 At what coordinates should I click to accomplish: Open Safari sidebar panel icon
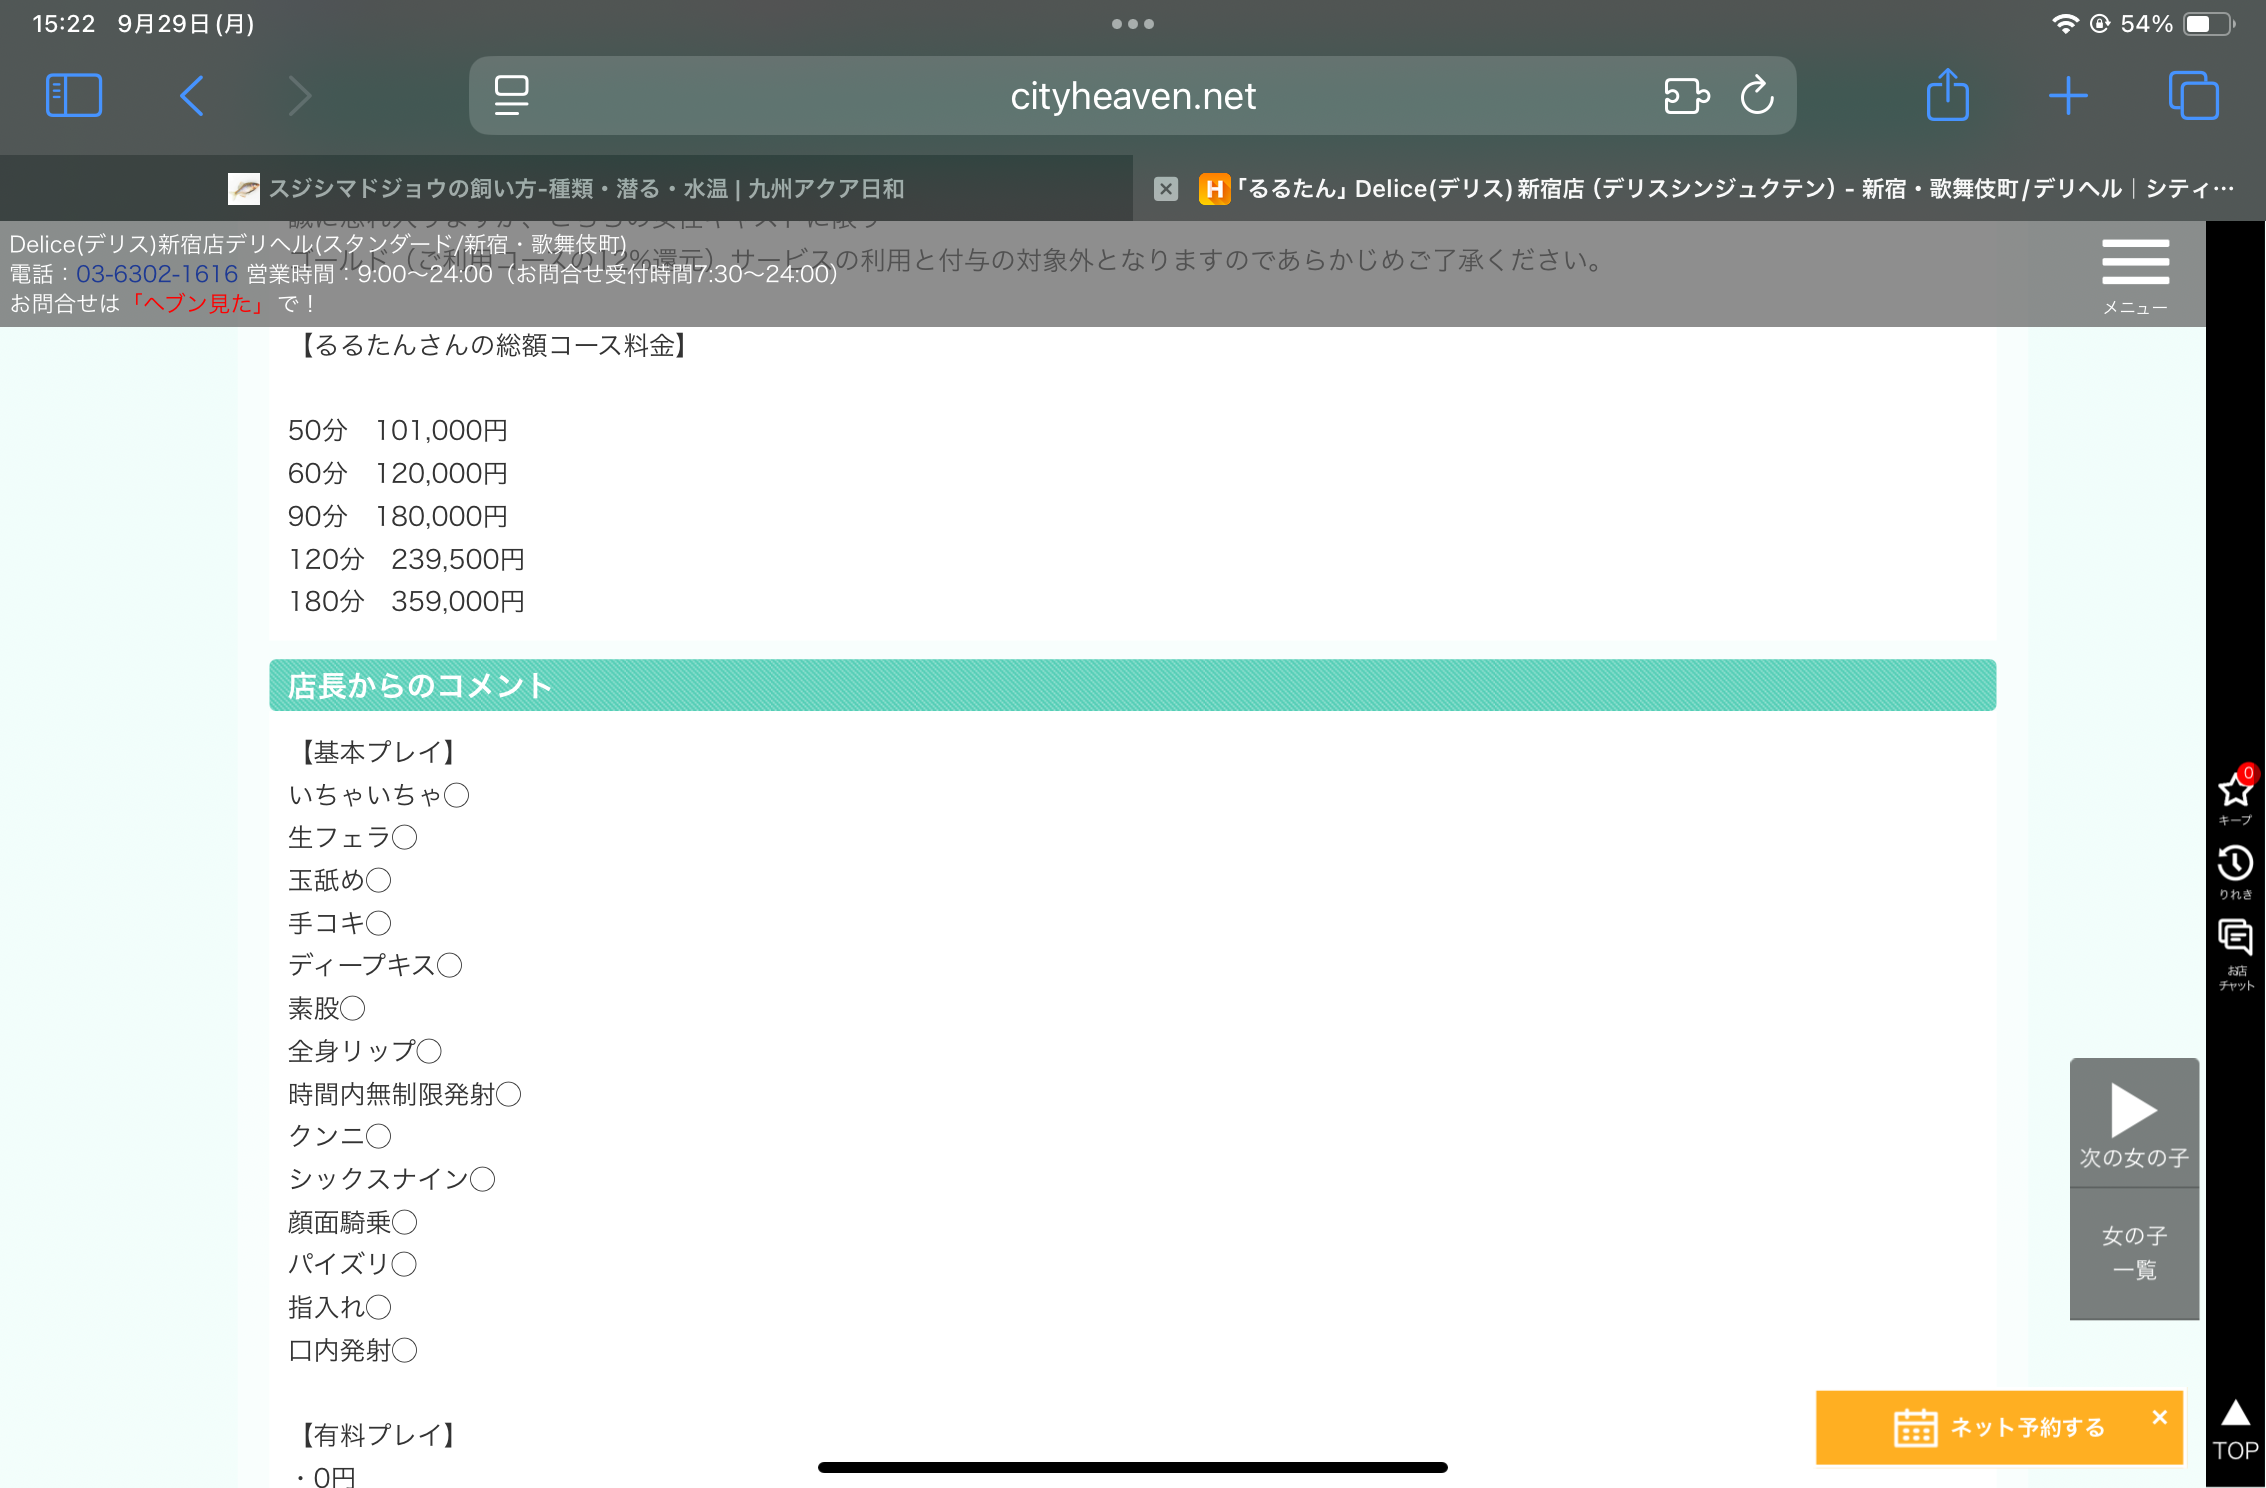coord(74,96)
